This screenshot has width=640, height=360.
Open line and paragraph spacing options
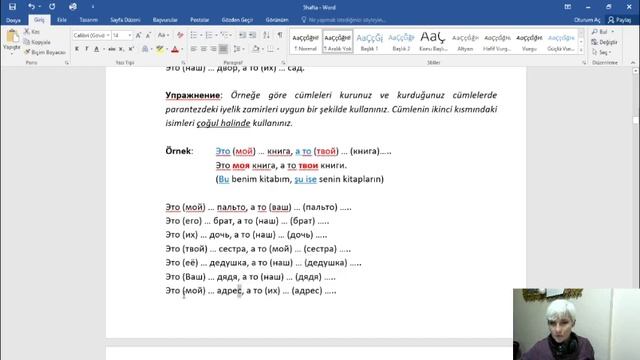(237, 49)
